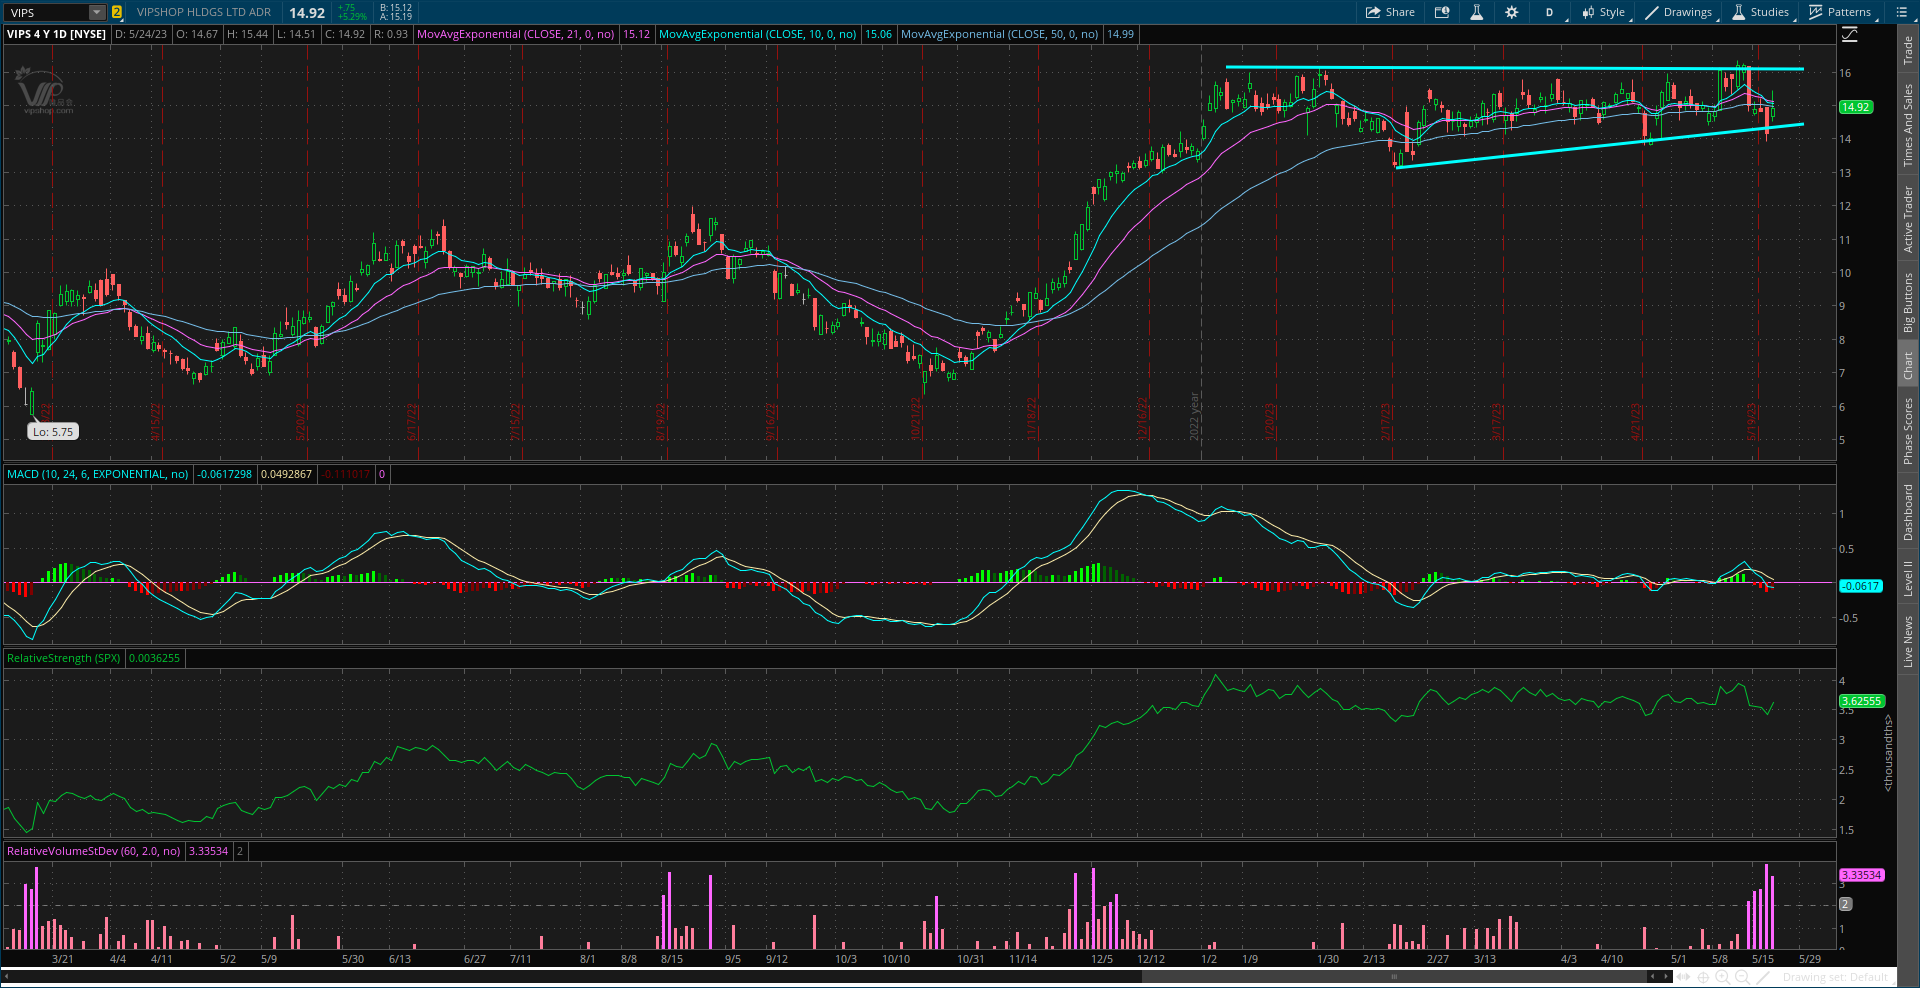Click the crosshair cursor icon at bottom
The image size is (1920, 988).
(x=1703, y=977)
